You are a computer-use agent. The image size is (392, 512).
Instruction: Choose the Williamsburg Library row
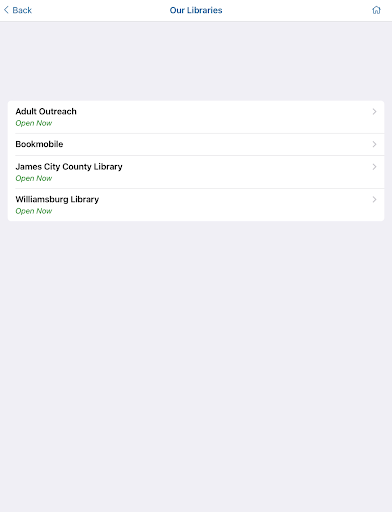pyautogui.click(x=196, y=205)
